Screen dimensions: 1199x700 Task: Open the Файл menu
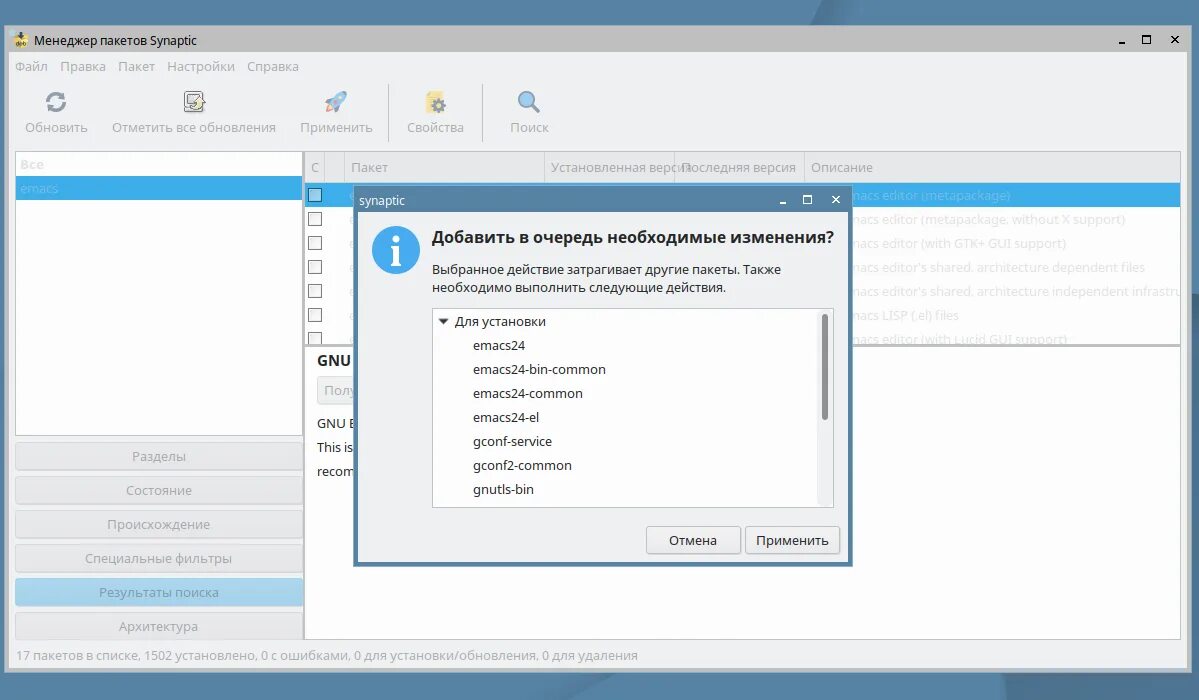[x=31, y=67]
